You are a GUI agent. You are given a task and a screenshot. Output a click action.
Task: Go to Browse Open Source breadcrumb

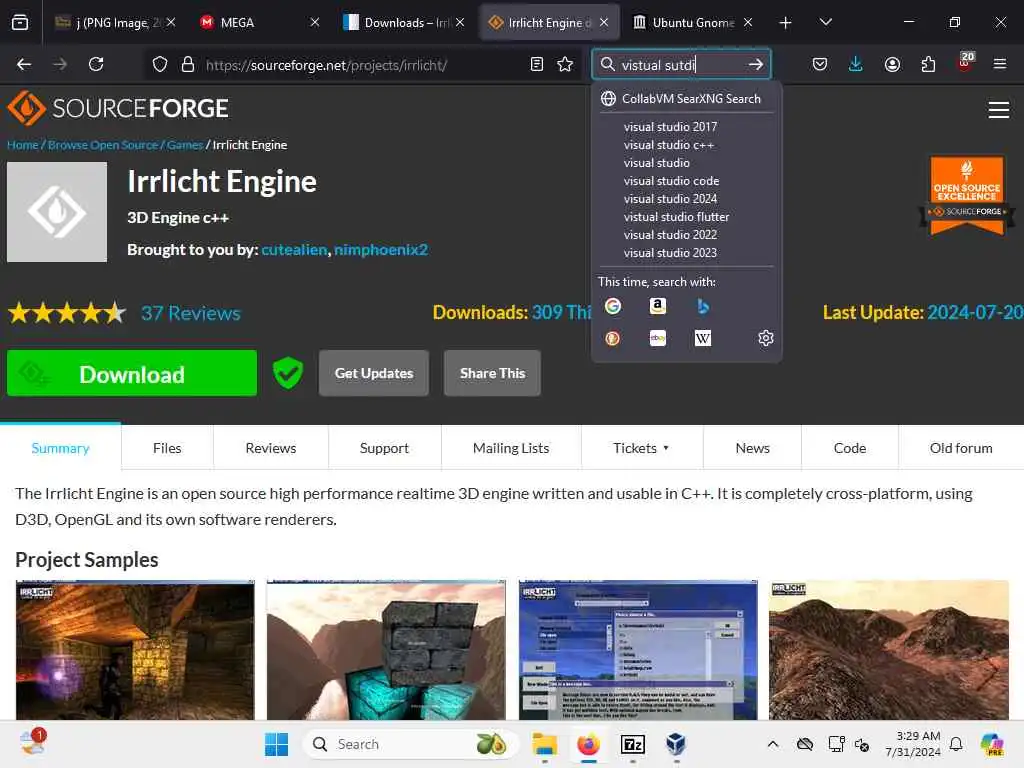[103, 145]
